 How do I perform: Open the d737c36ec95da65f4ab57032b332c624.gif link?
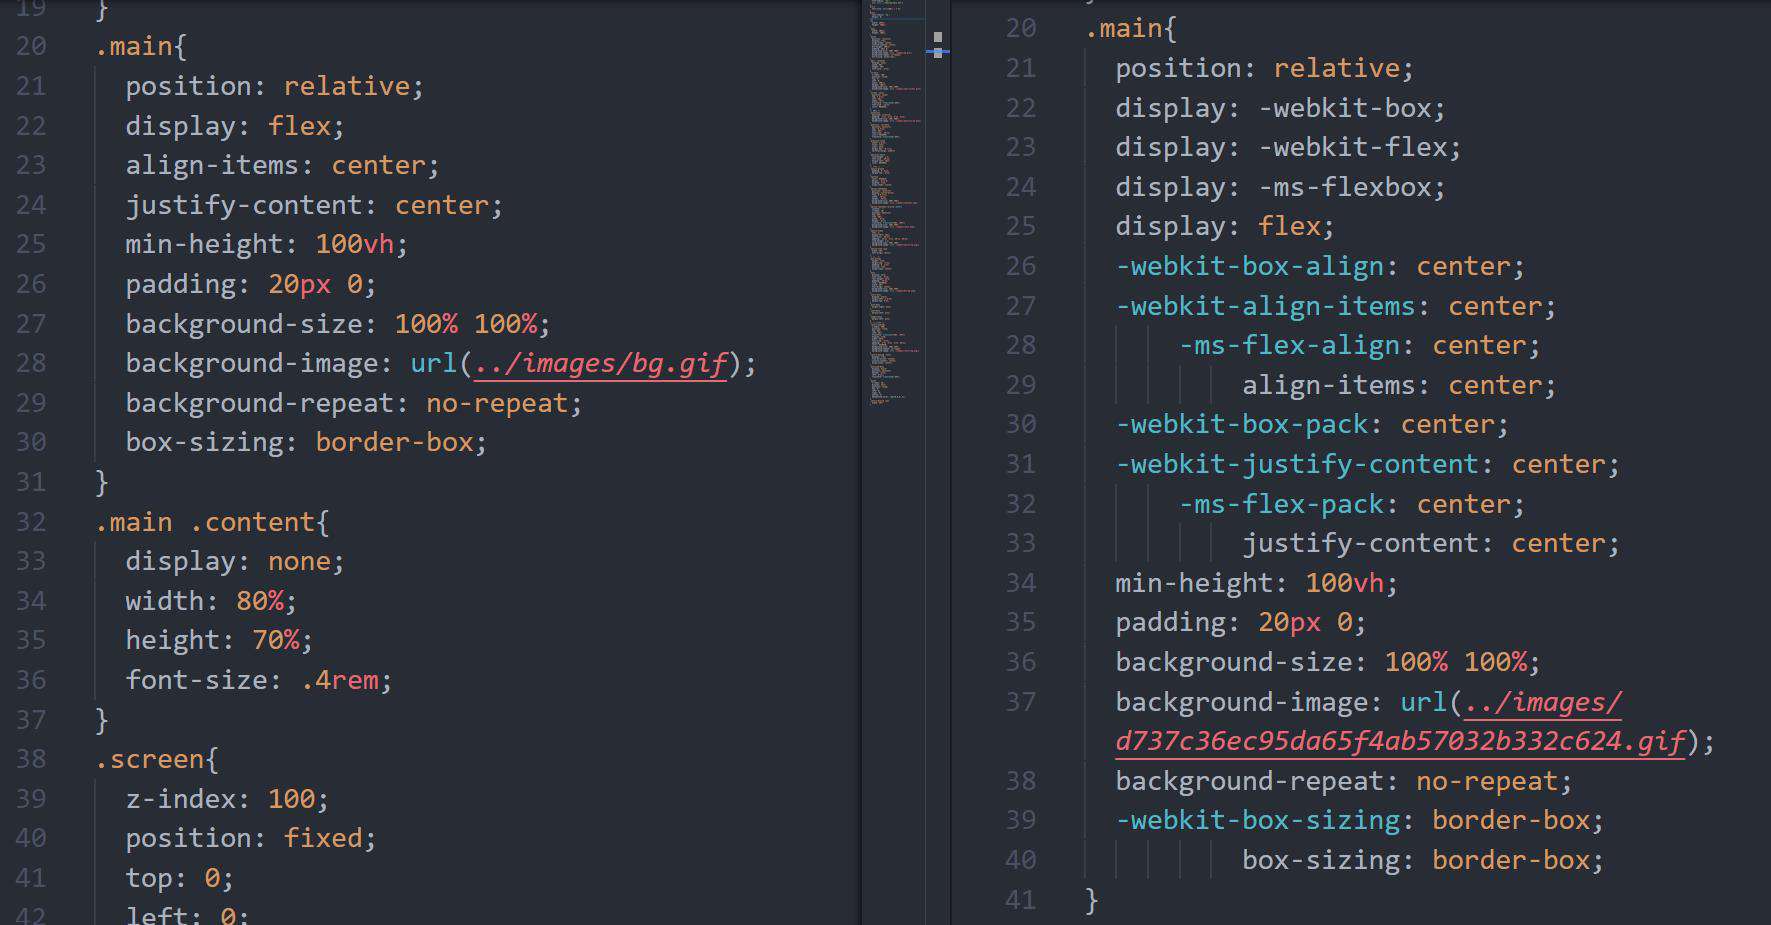click(1401, 741)
